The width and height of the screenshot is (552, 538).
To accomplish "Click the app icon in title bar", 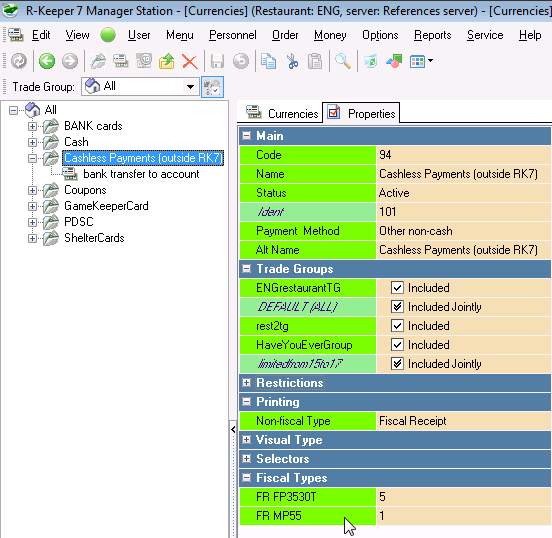I will pyautogui.click(x=10, y=10).
